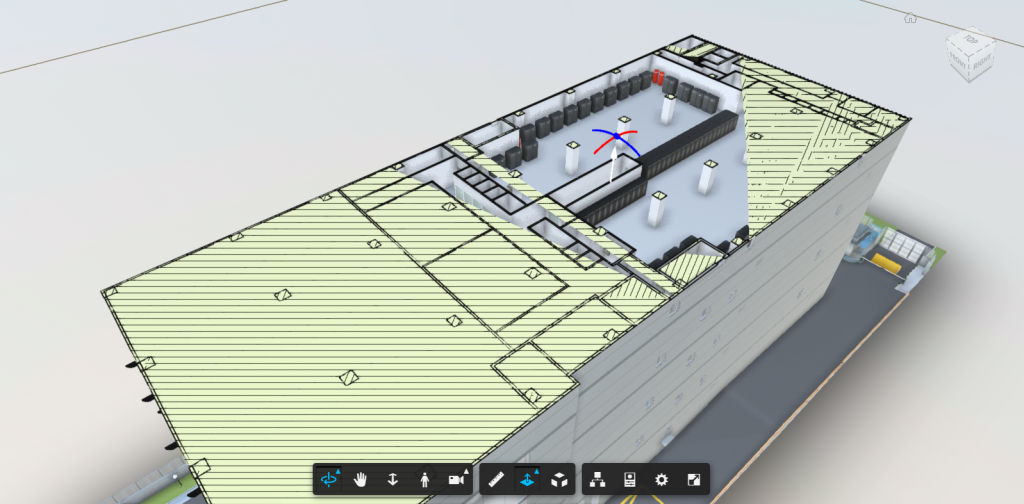The width and height of the screenshot is (1024, 504).
Task: Click the FRONT face of ViewCube
Action: coord(959,61)
